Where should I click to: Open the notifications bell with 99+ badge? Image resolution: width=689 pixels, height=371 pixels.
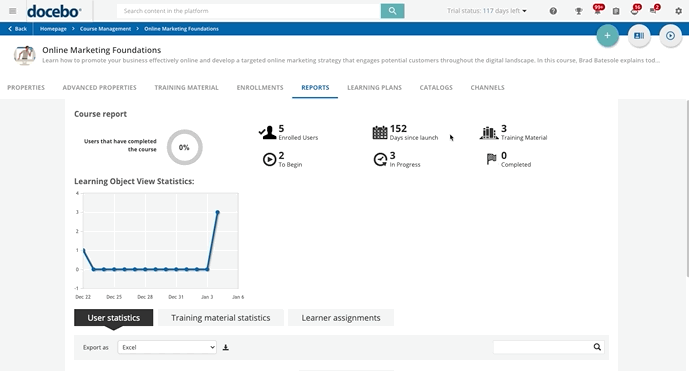(x=597, y=11)
